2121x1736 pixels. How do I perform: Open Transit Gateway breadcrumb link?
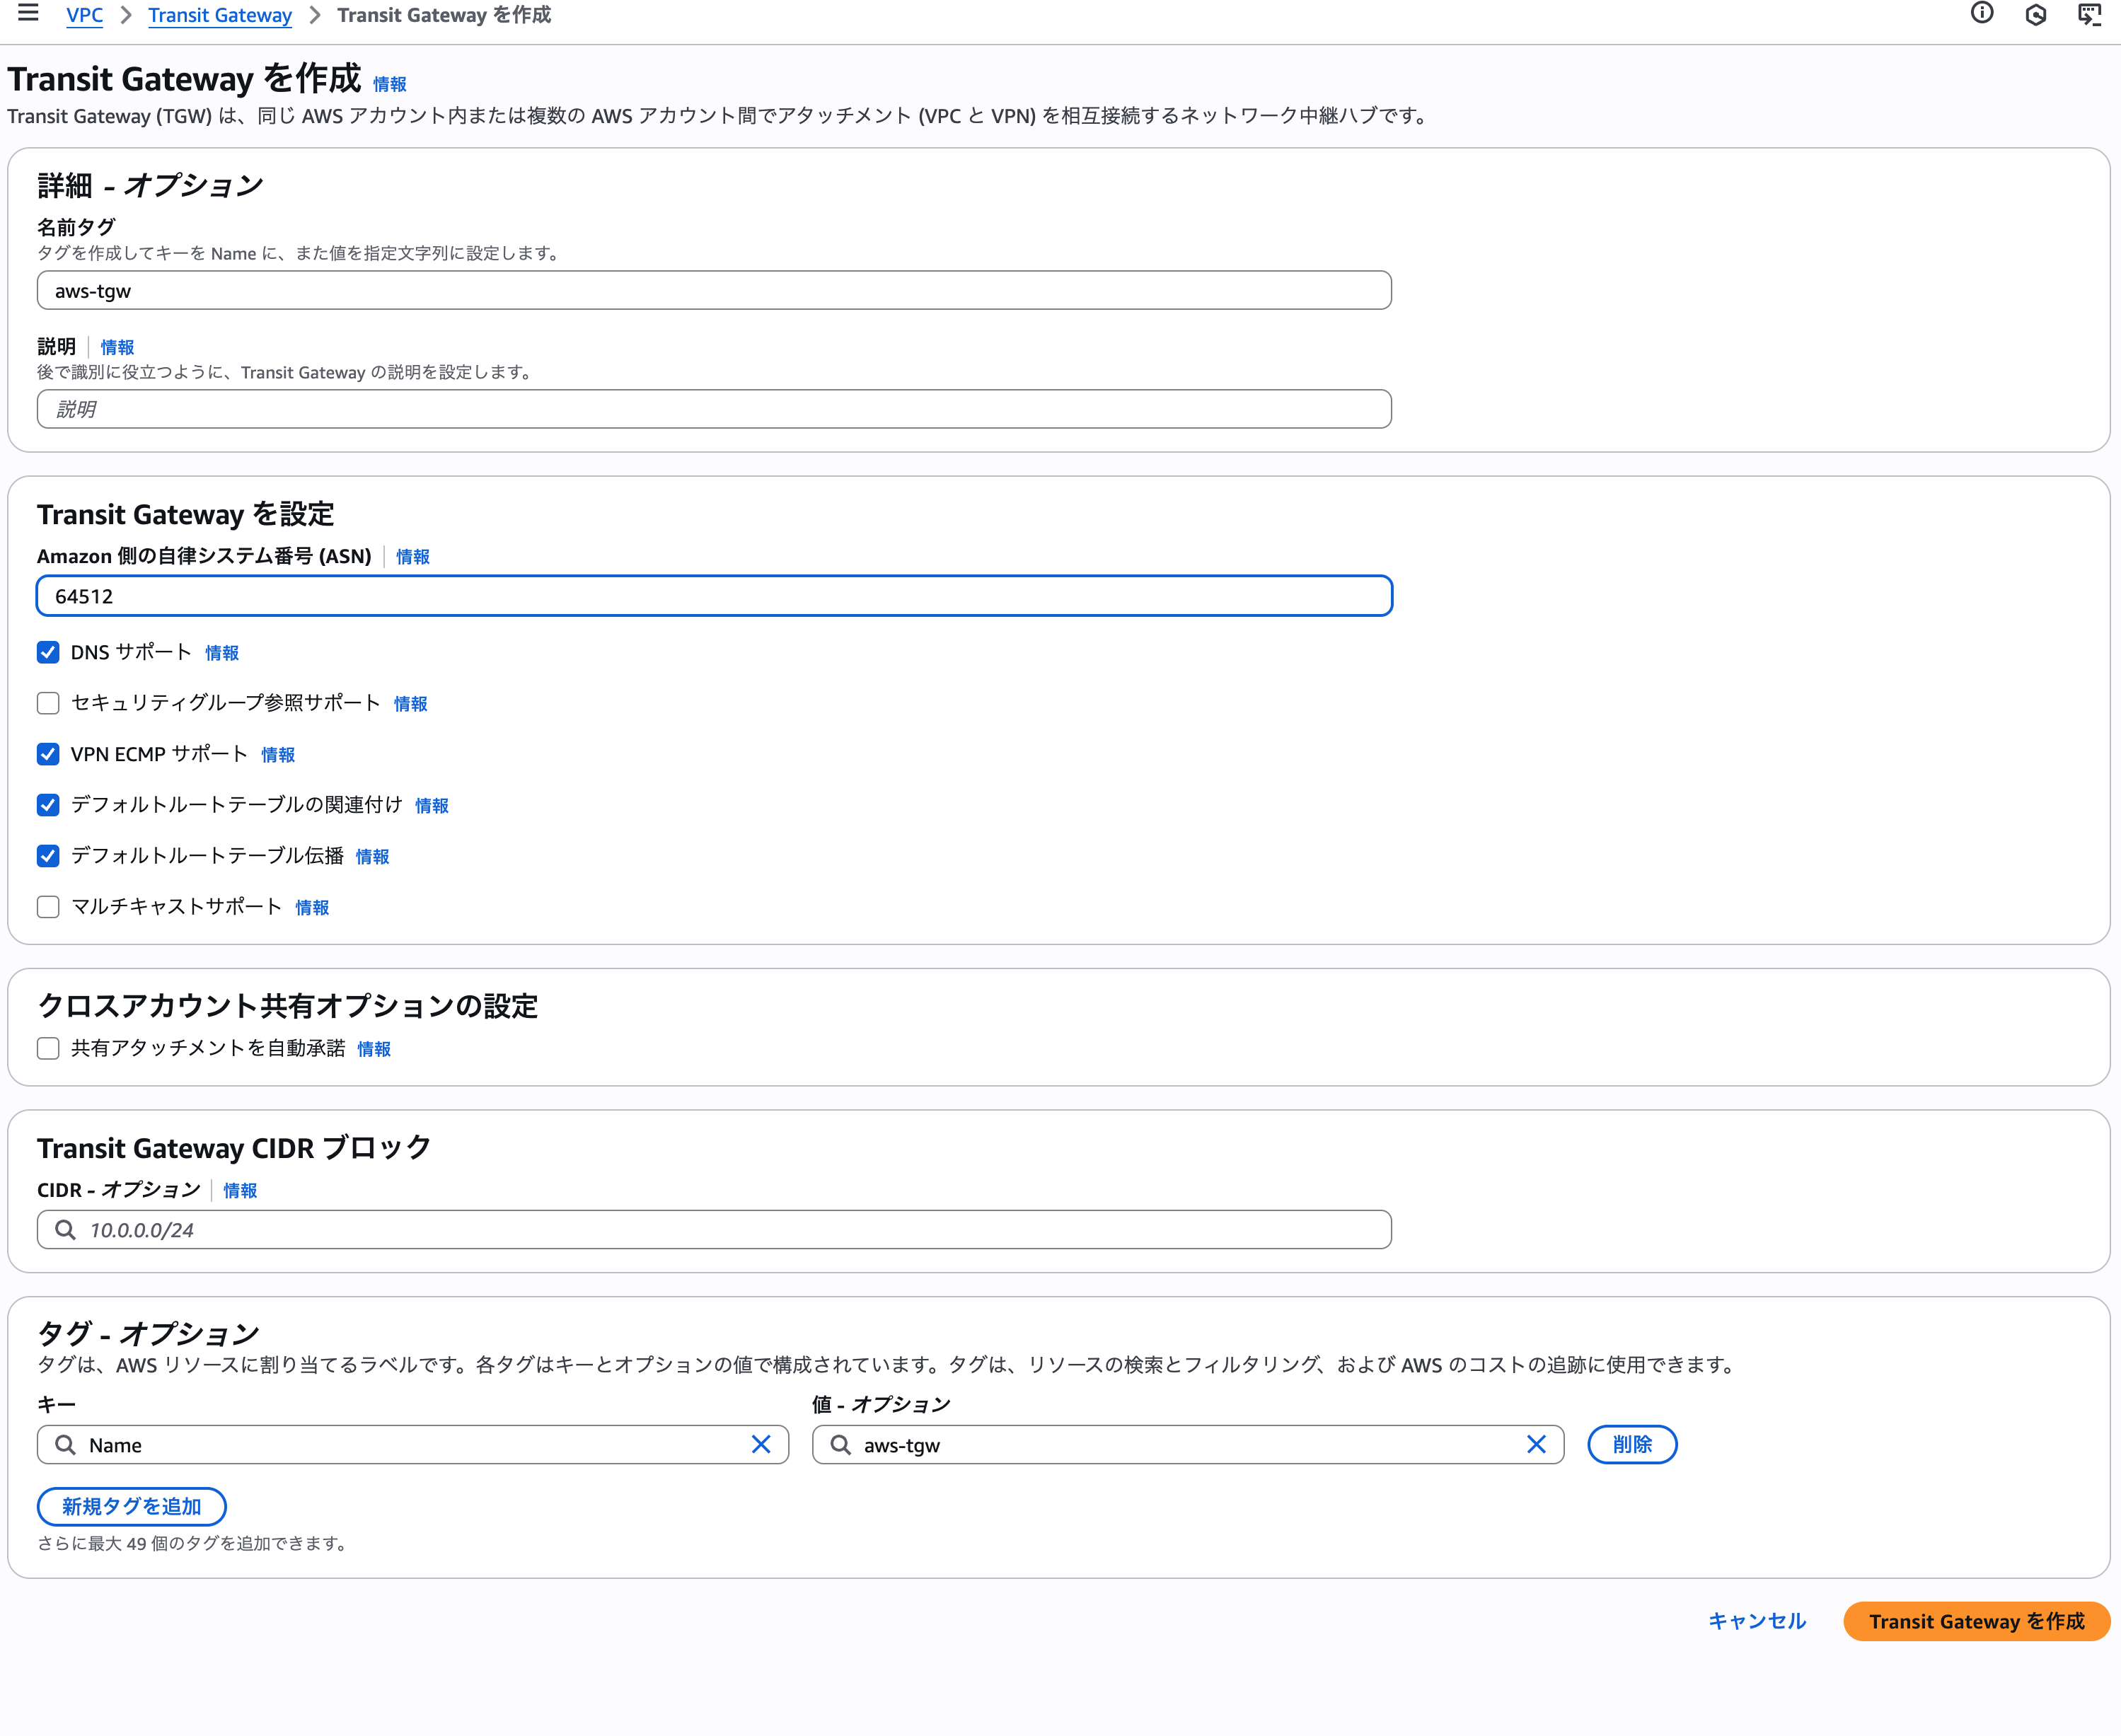[220, 15]
